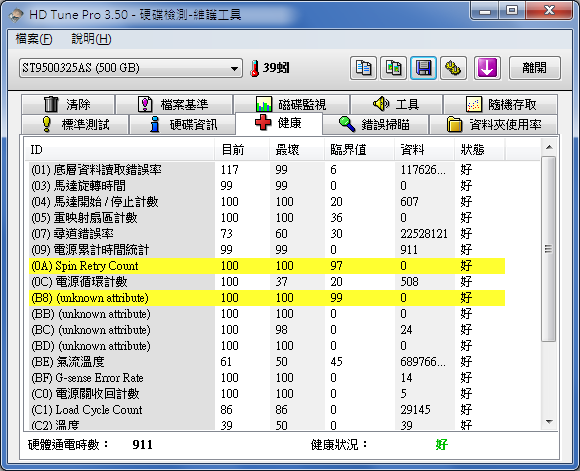580x471 pixels.
Task: Click green health status 好 at bottom
Action: click(x=442, y=444)
